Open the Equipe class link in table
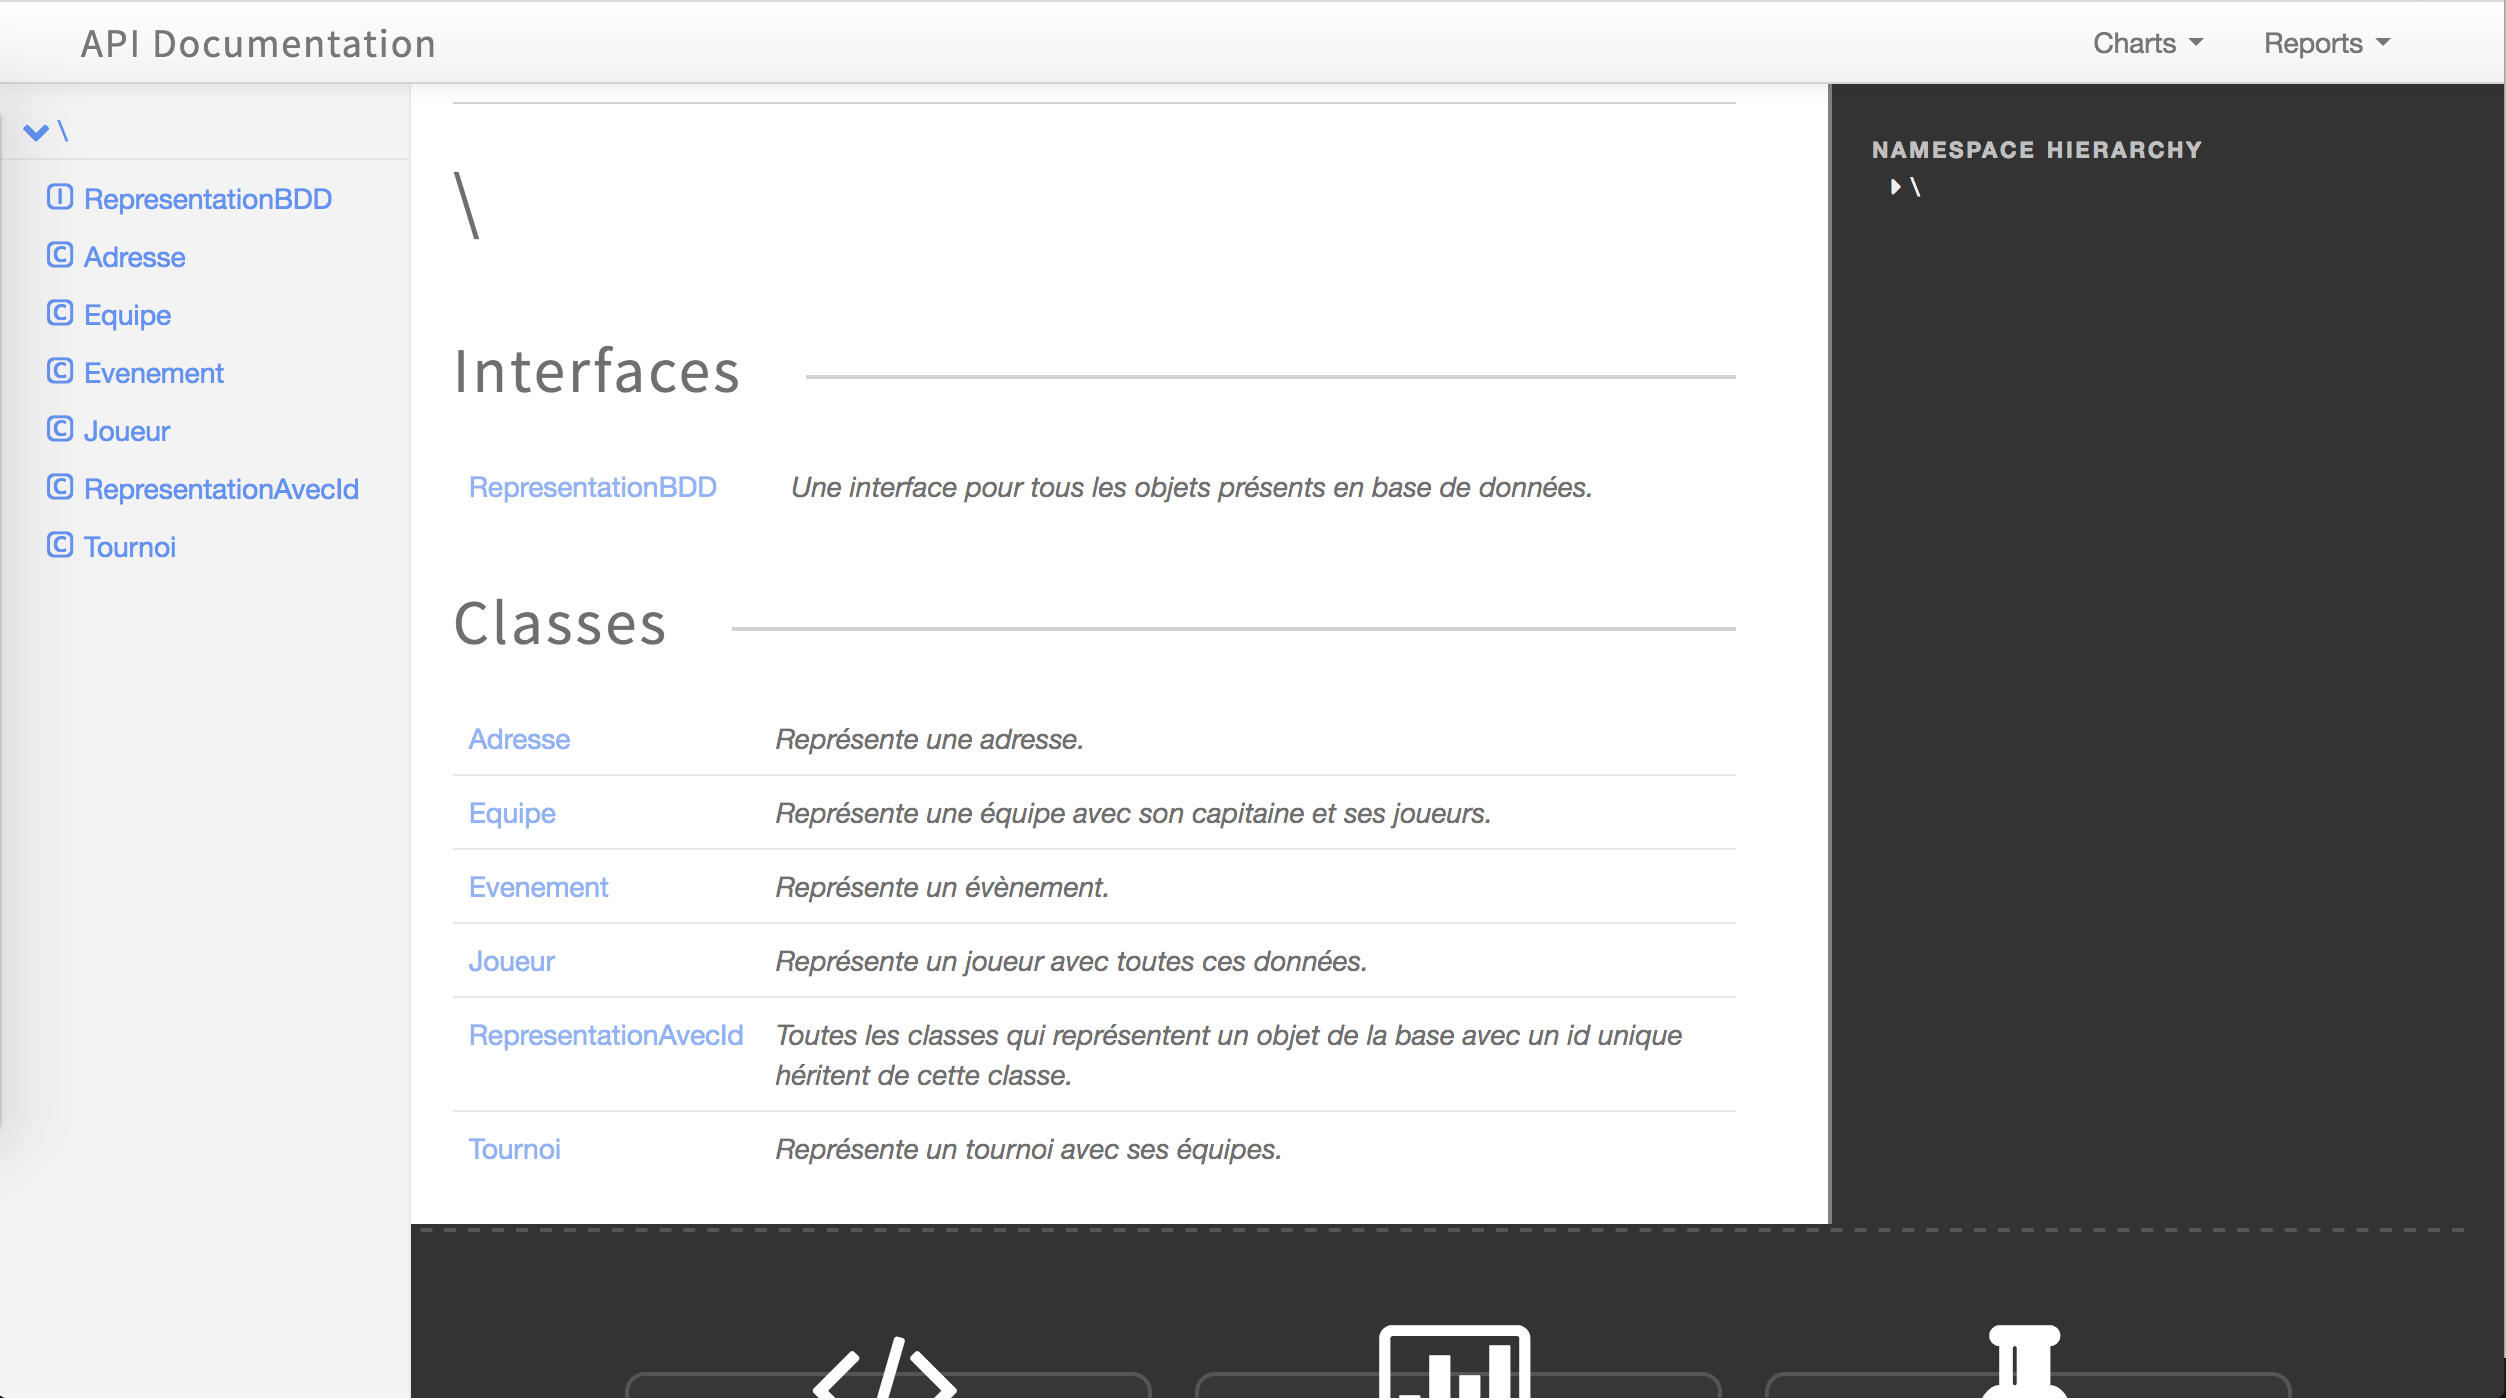2506x1400 pixels. tap(512, 813)
